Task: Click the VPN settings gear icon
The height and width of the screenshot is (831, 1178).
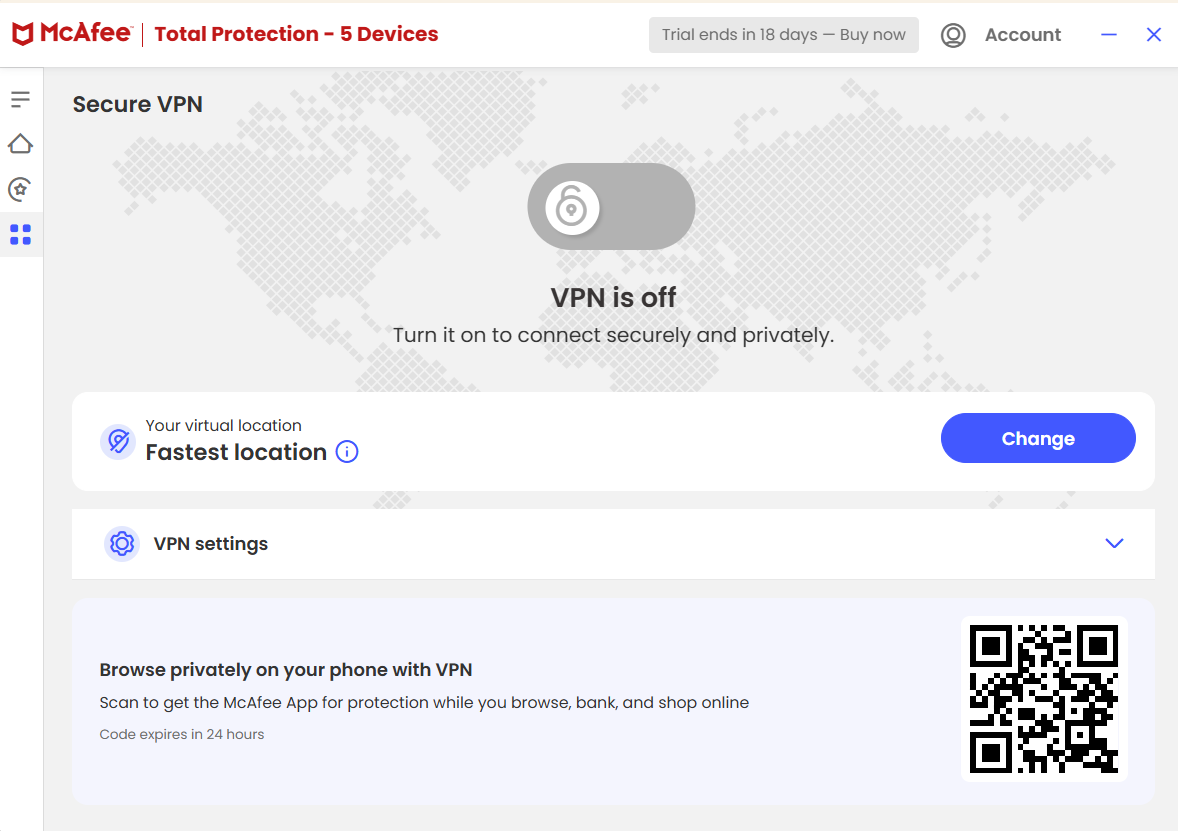Action: [x=122, y=543]
